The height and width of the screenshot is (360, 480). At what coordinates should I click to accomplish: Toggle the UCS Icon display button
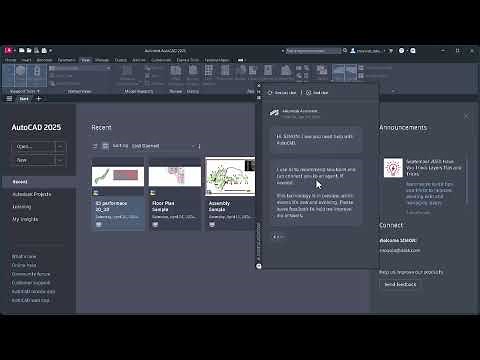(x=8, y=76)
